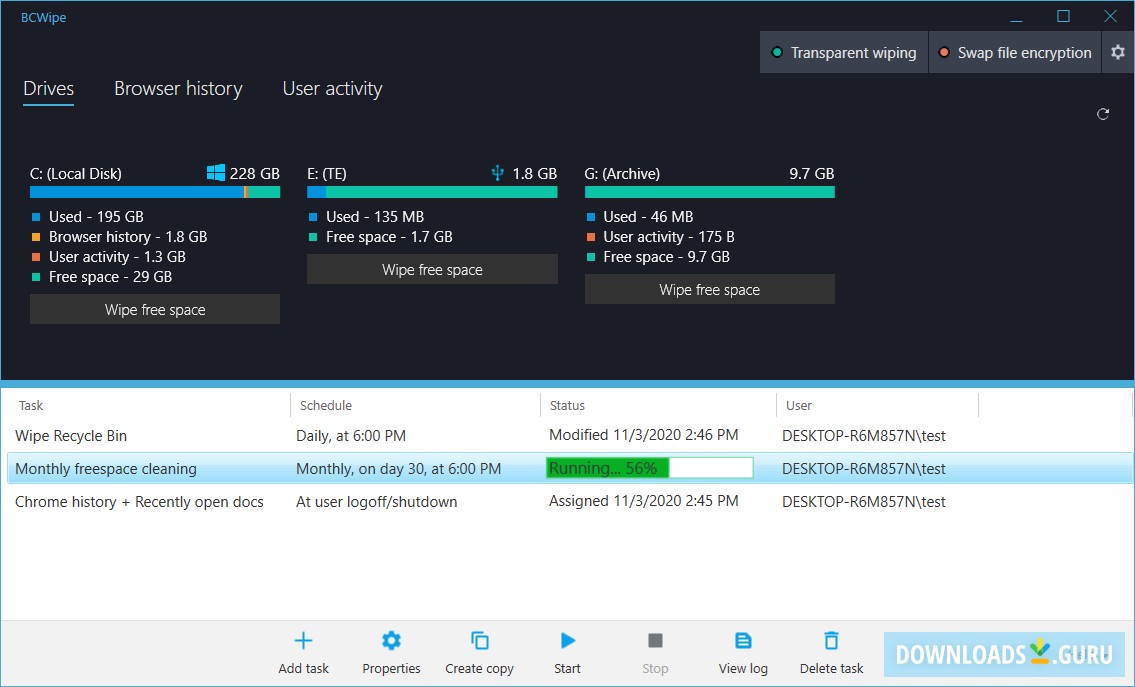Click the Delete task trash icon
The height and width of the screenshot is (687, 1135).
(831, 641)
